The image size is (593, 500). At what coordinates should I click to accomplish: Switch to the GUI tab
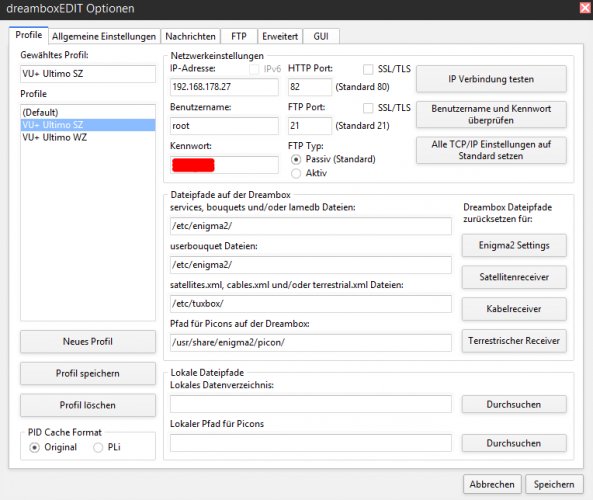[x=321, y=37]
